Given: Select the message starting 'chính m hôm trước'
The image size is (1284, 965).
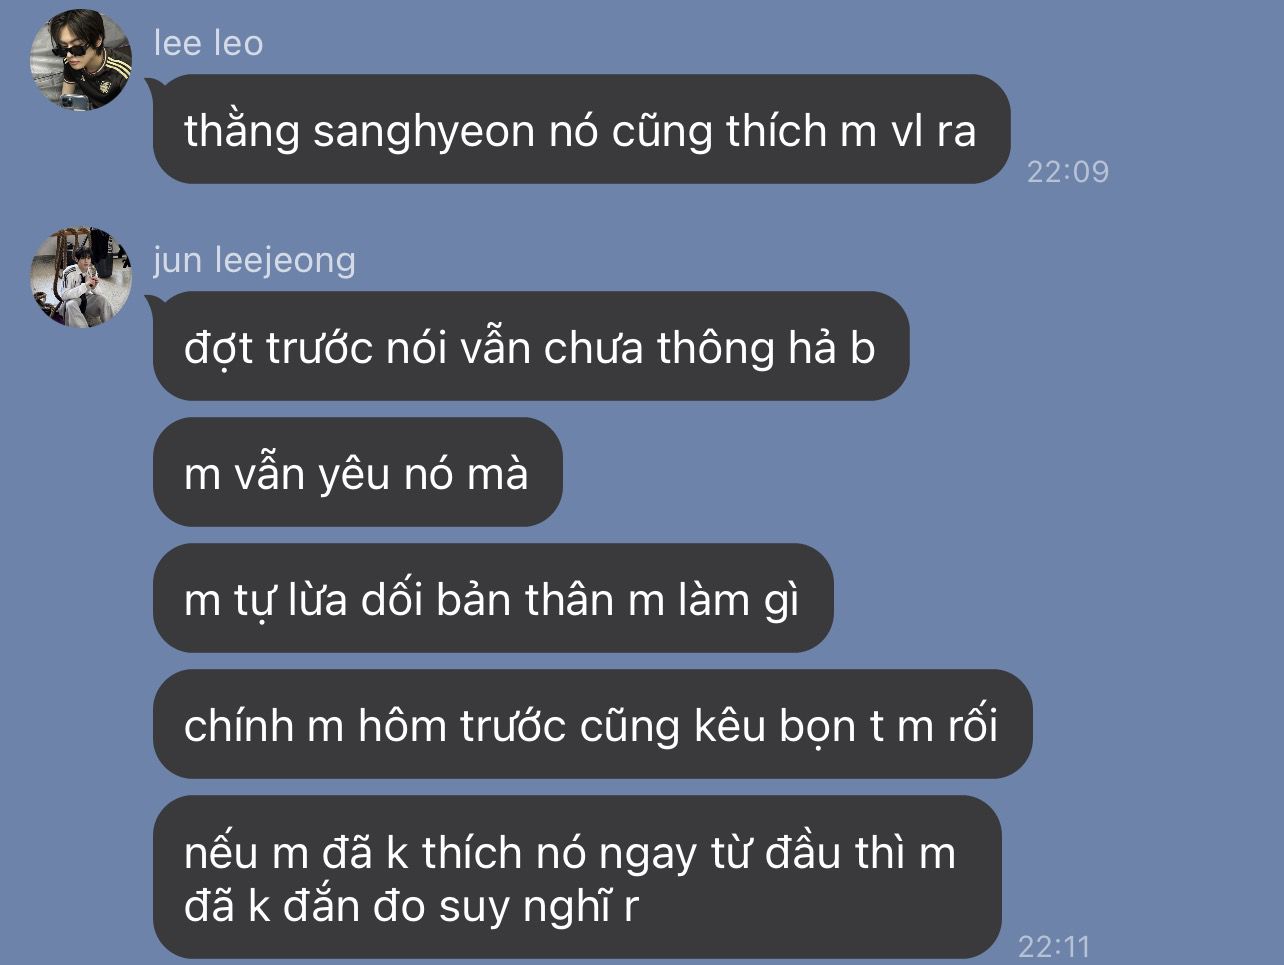Looking at the screenshot, I should click(x=592, y=724).
